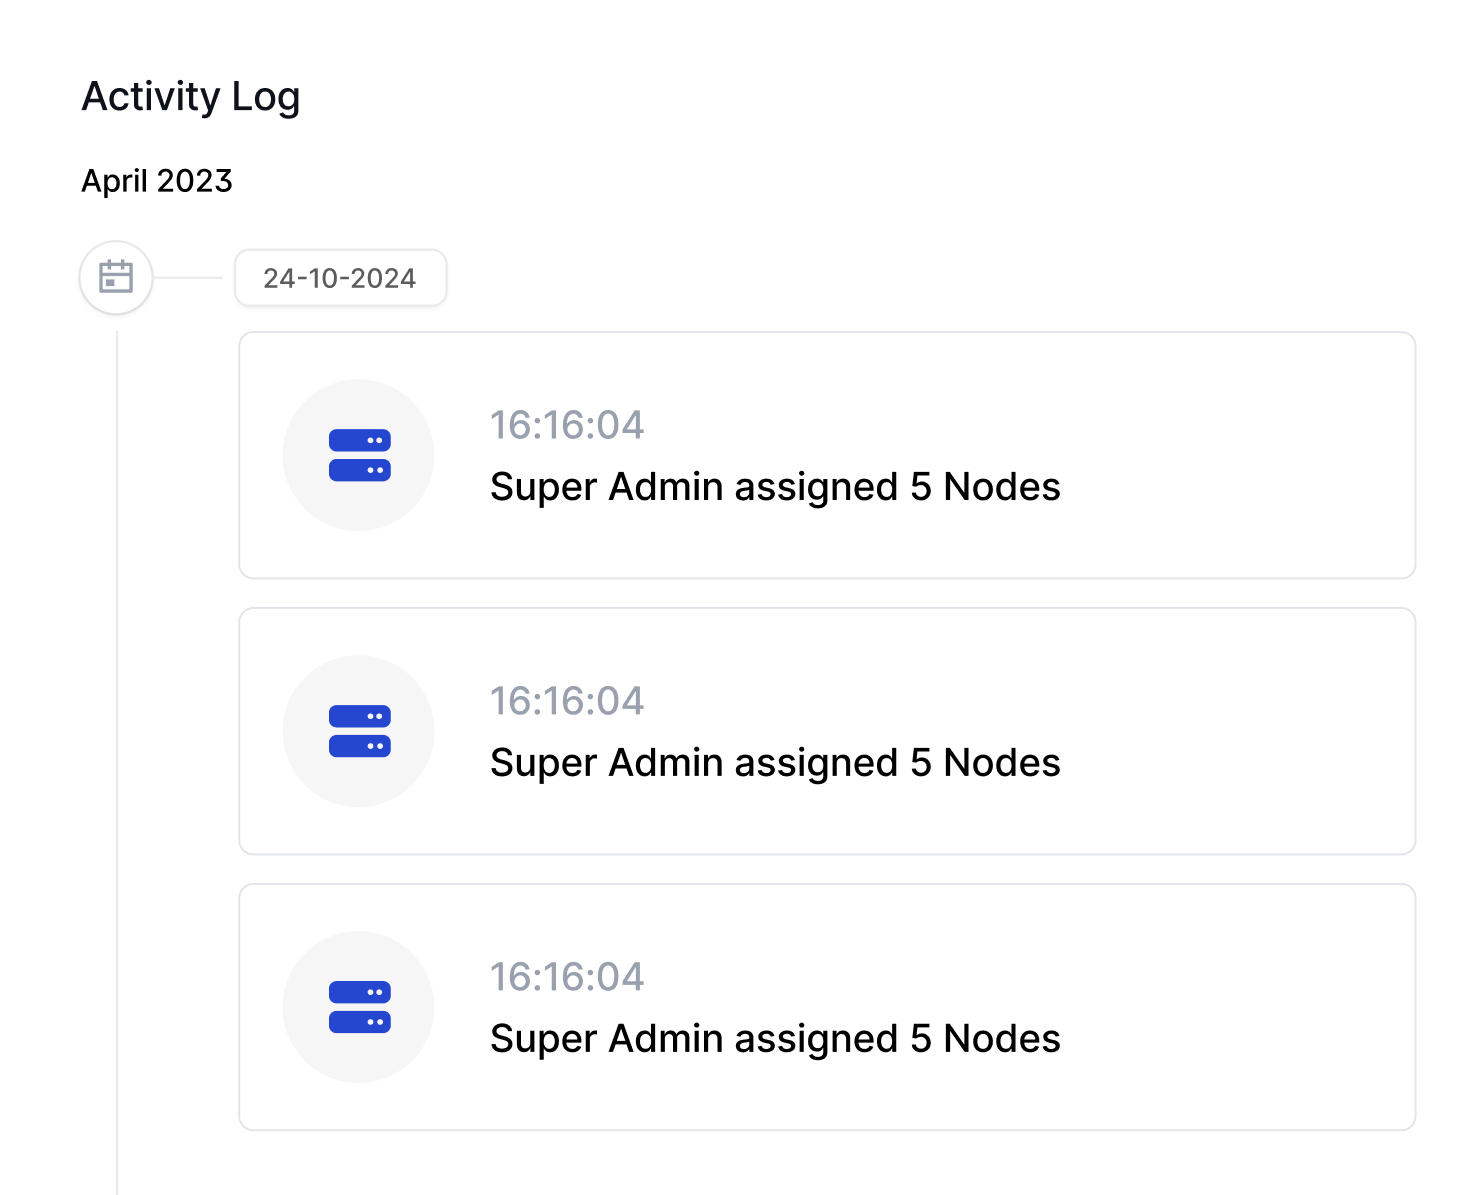
Task: Click empty right area of third log card
Action: click(x=1240, y=1007)
